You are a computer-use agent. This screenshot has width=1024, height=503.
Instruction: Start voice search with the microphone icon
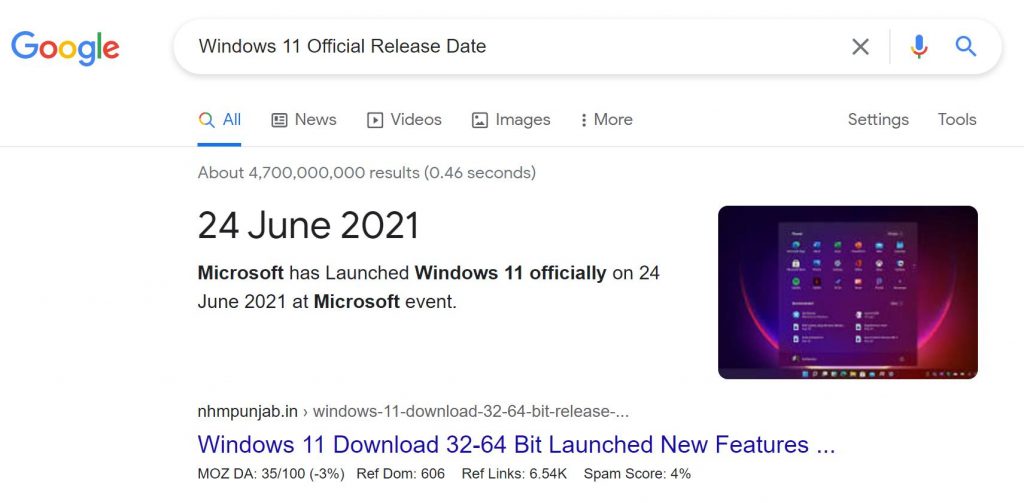click(x=919, y=47)
